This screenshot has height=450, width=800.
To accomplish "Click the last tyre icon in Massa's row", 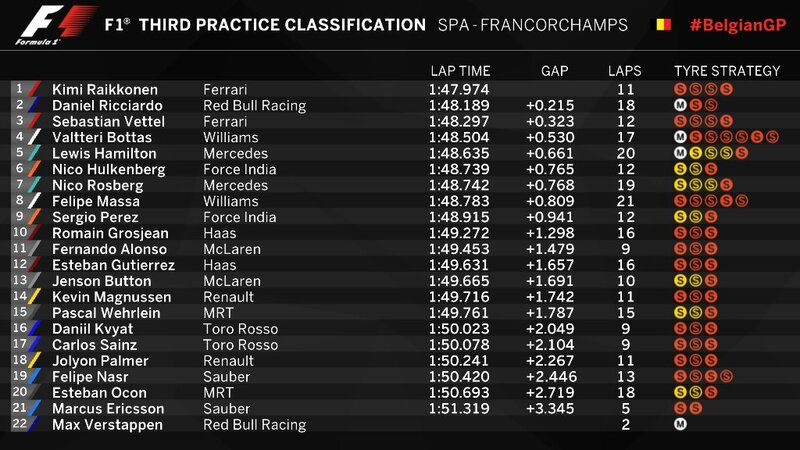I will click(742, 201).
